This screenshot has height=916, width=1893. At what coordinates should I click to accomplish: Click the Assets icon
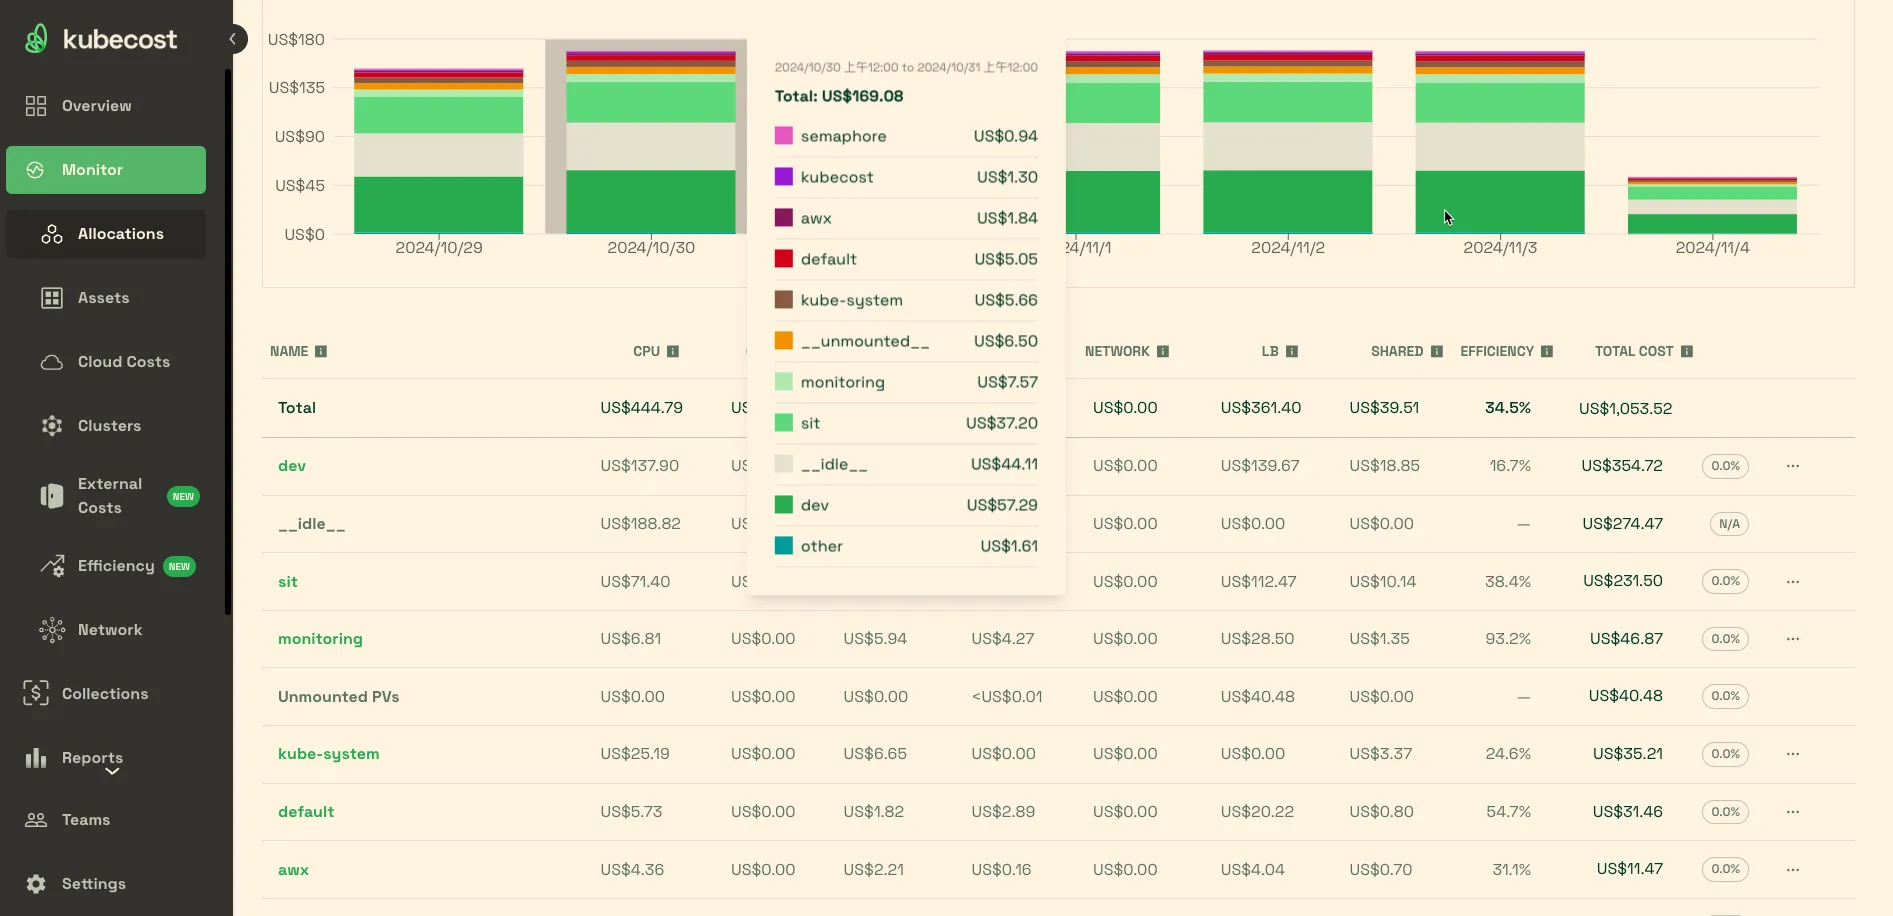pyautogui.click(x=52, y=298)
